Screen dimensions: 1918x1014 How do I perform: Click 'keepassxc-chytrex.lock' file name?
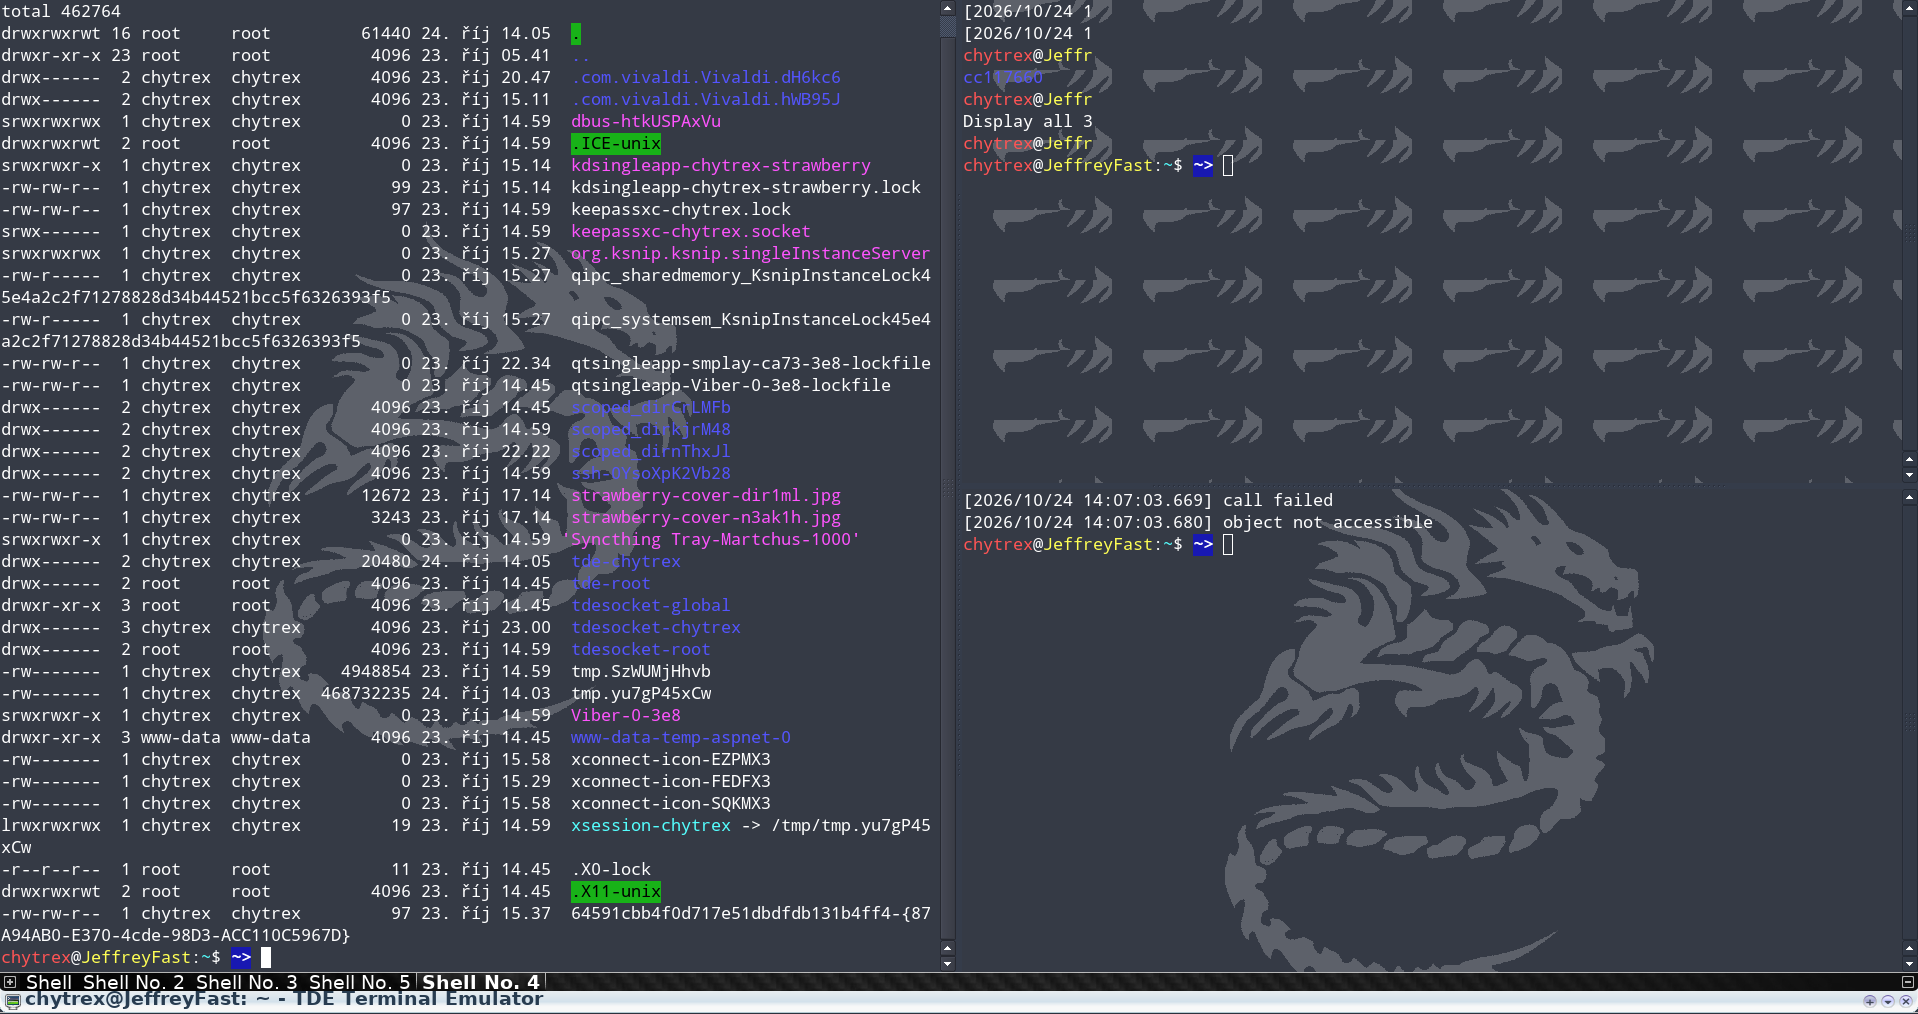coord(681,209)
